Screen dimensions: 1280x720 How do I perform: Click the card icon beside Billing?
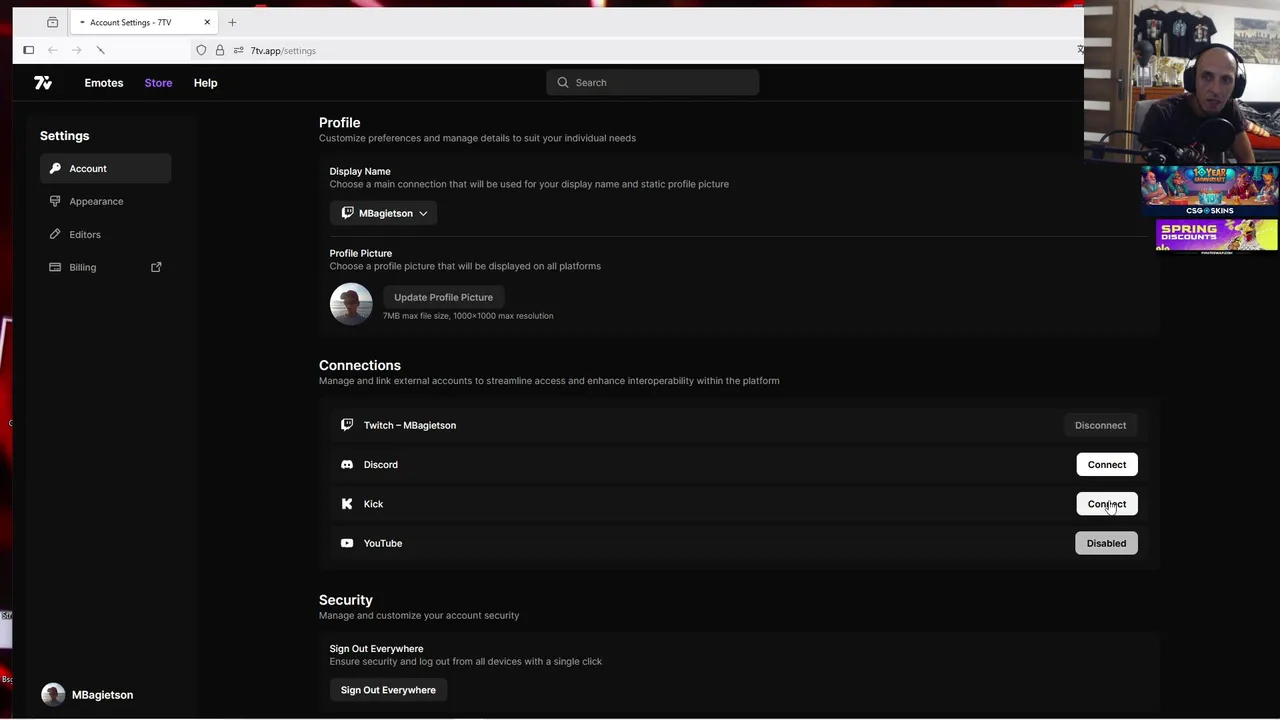pos(55,267)
